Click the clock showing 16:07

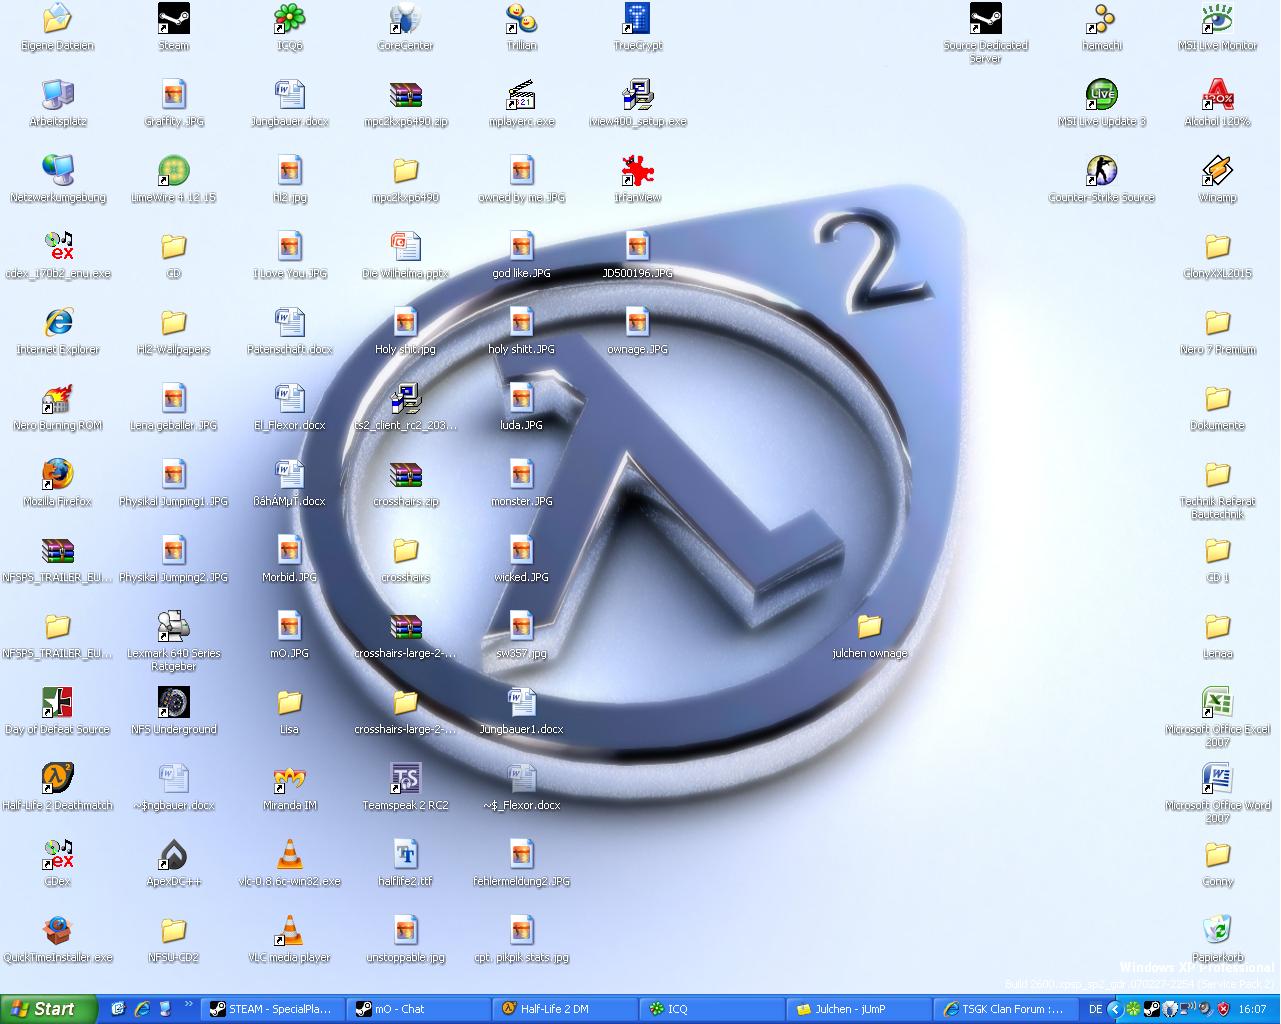click(1253, 1009)
